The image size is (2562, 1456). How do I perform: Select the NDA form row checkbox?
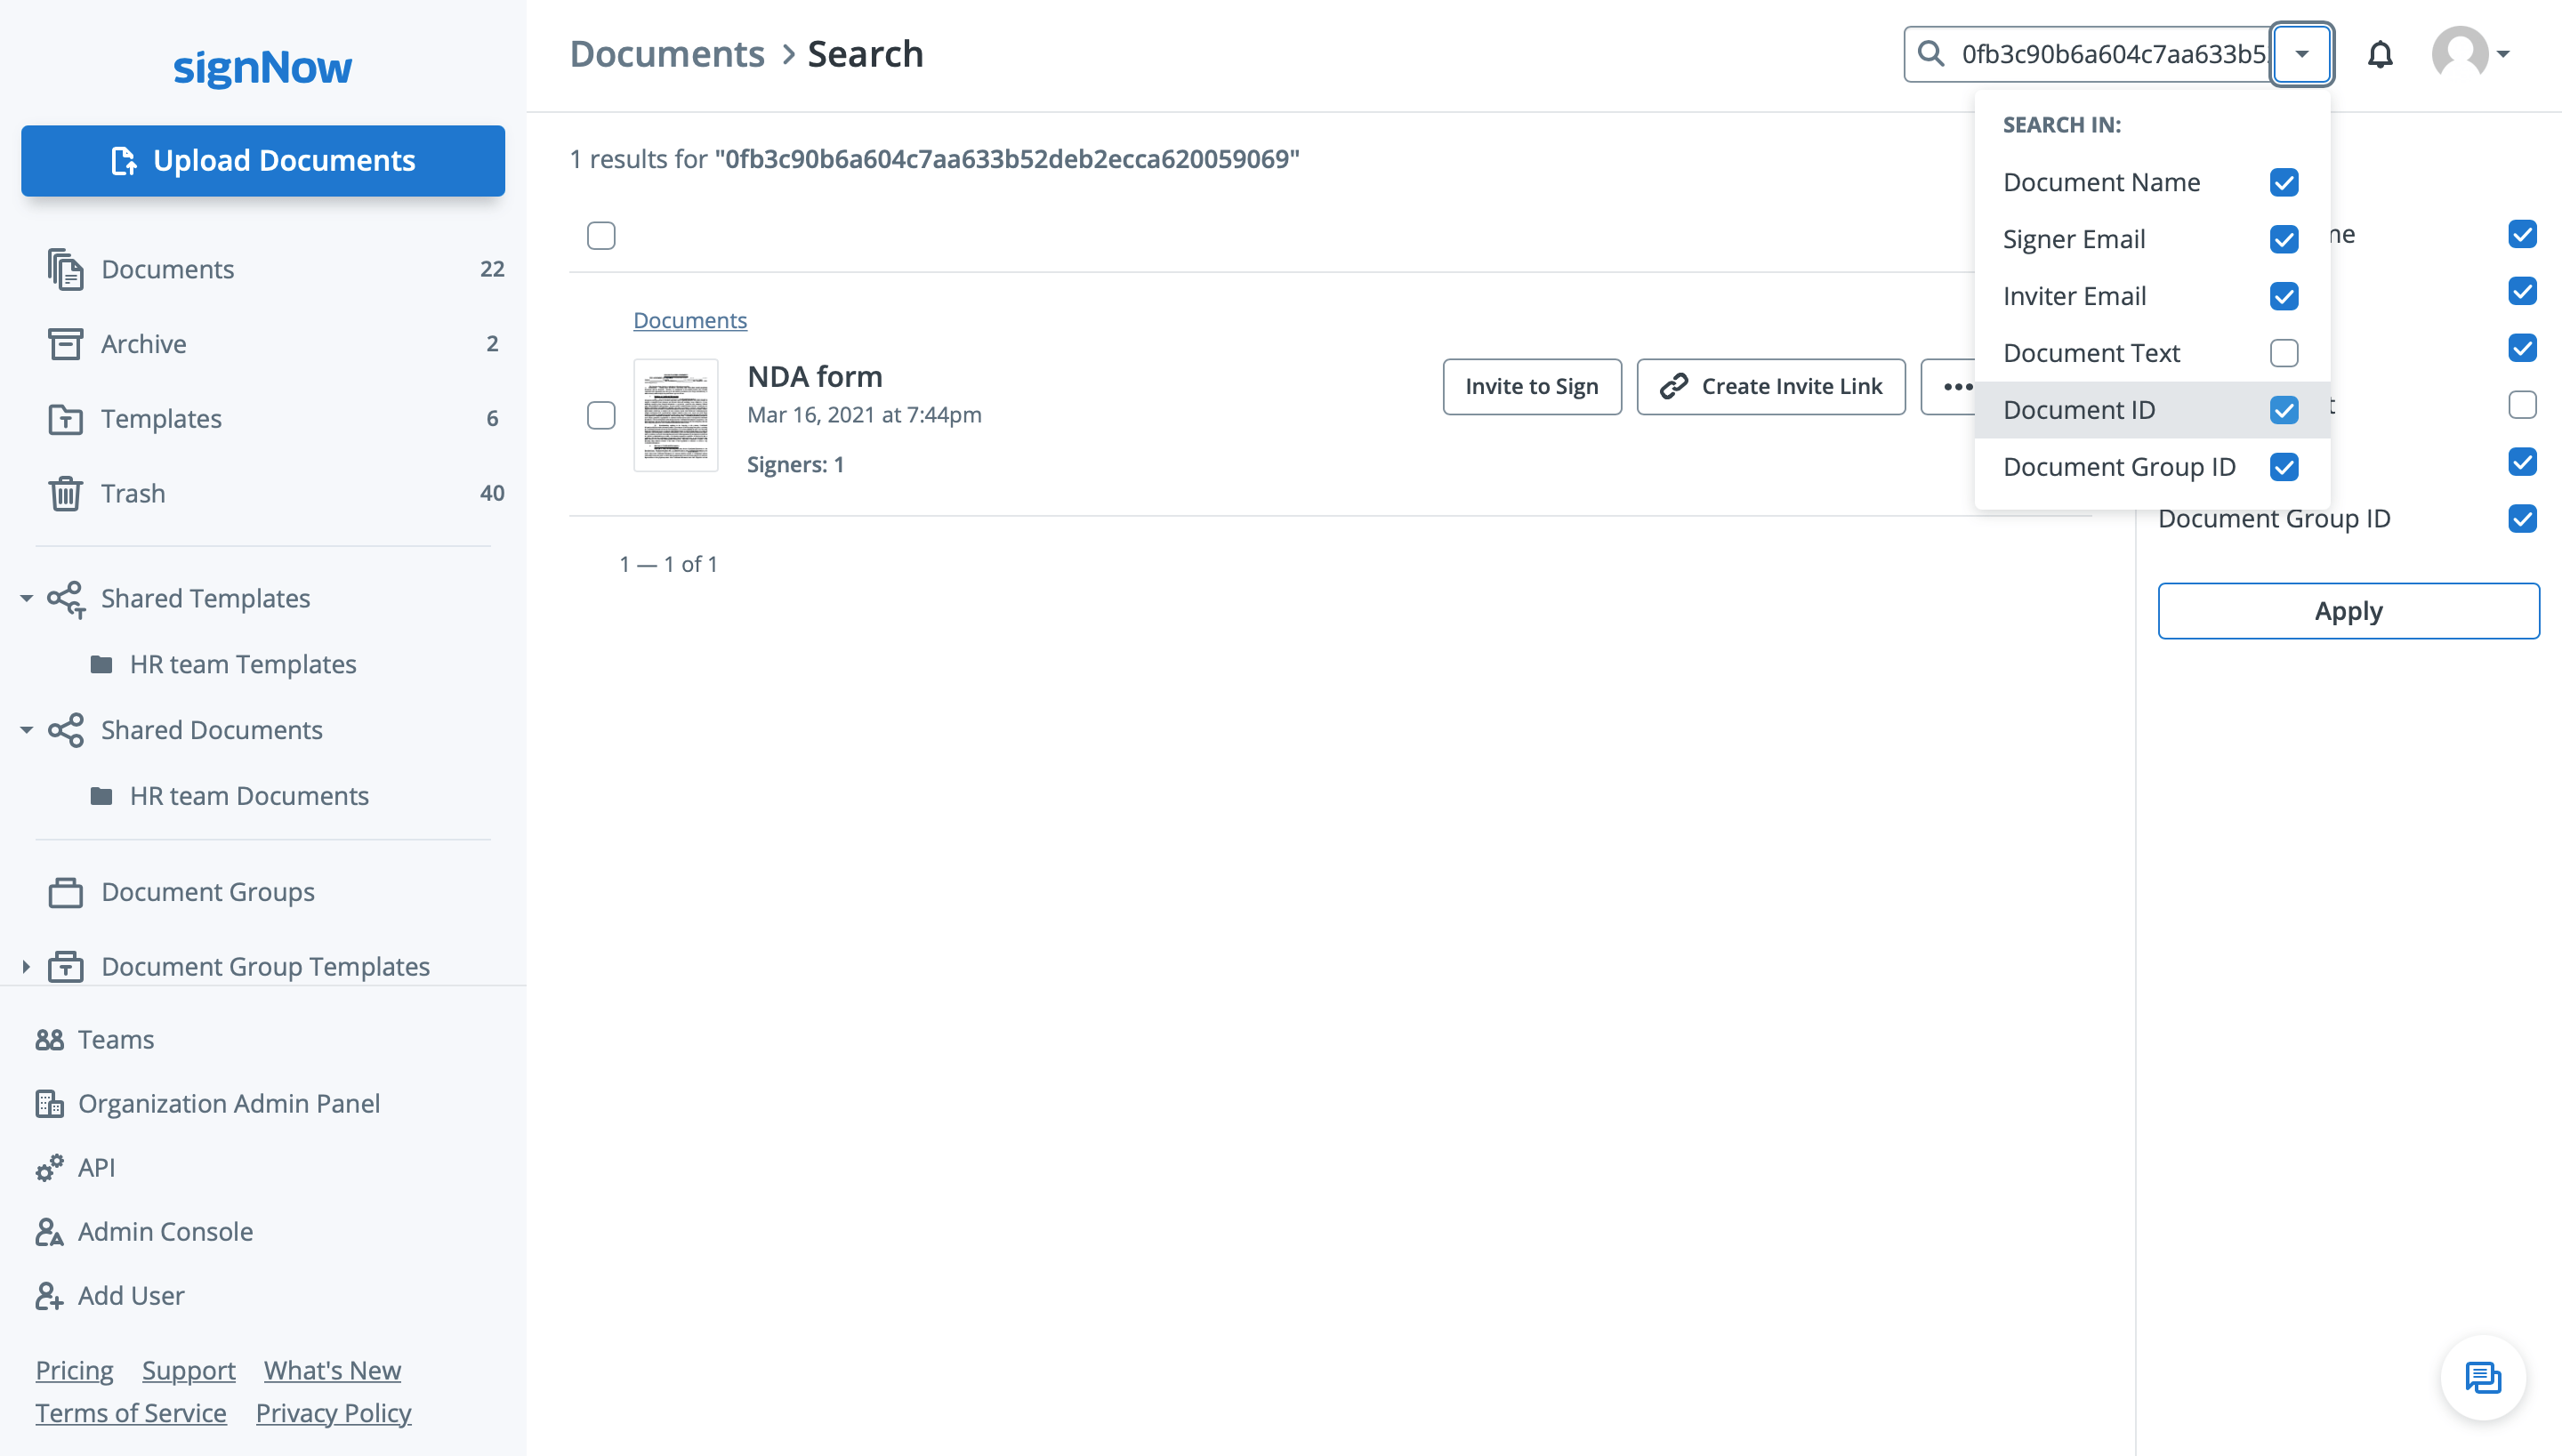[x=601, y=415]
